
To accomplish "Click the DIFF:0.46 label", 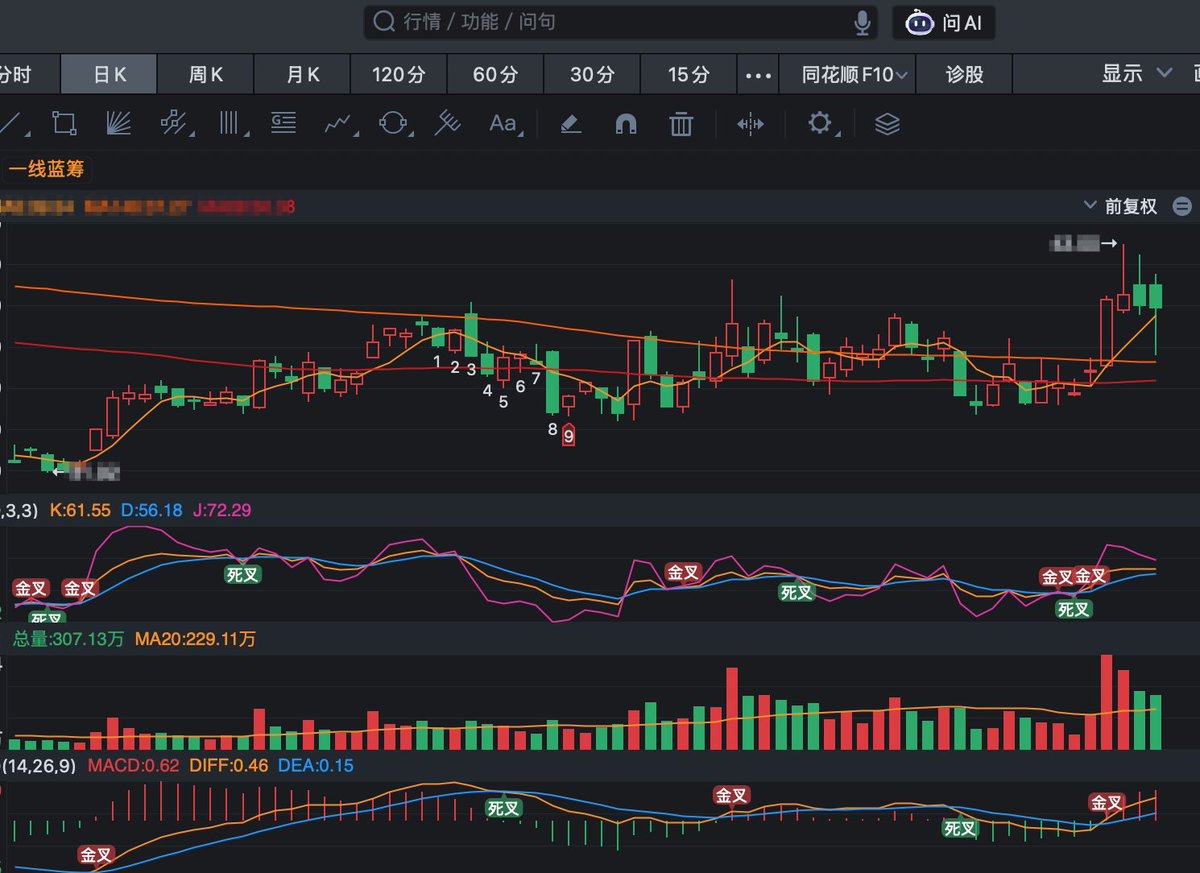I will point(228,765).
